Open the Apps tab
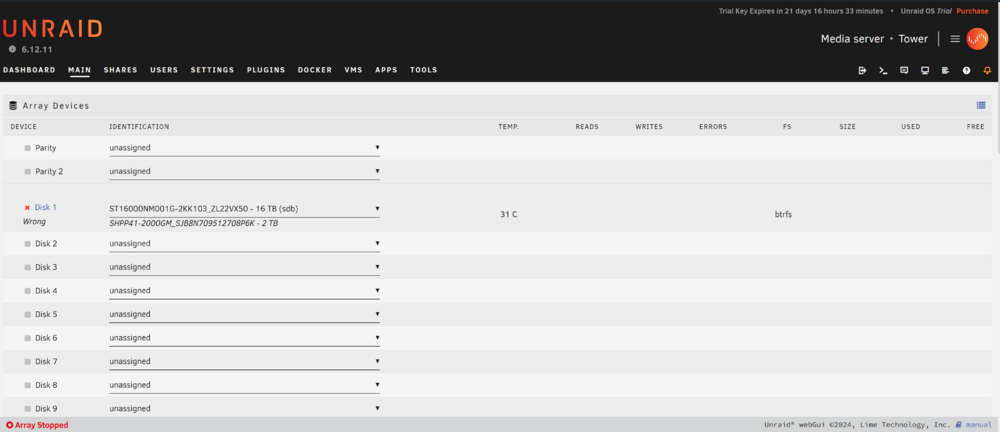Screen dimensions: 1000x432 click(386, 70)
